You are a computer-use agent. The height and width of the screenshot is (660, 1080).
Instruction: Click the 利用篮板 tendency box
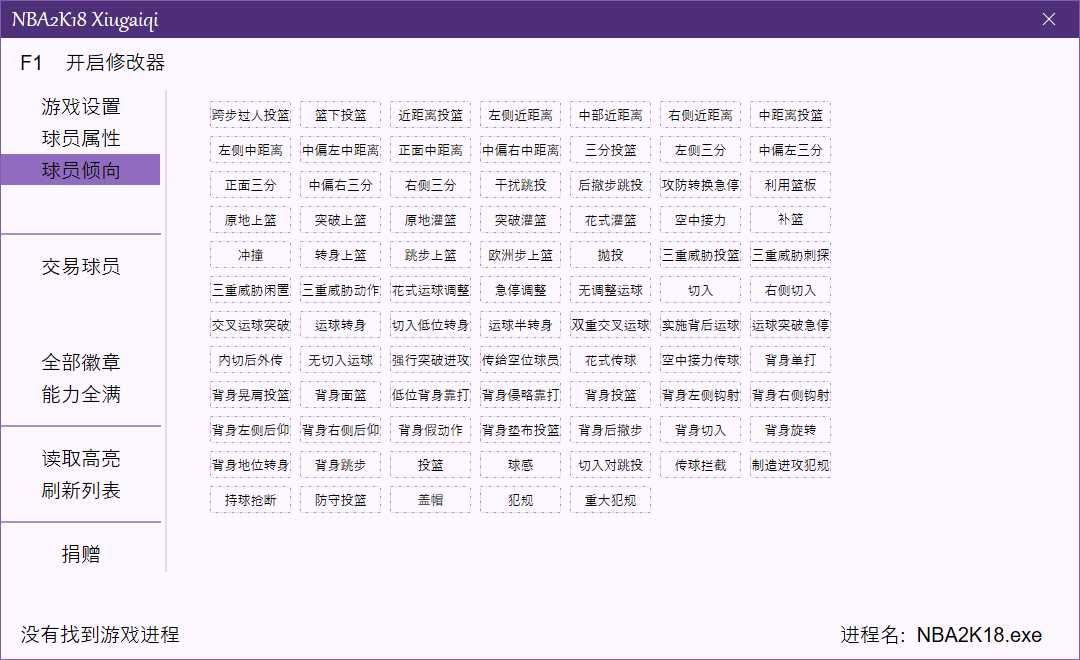(791, 185)
